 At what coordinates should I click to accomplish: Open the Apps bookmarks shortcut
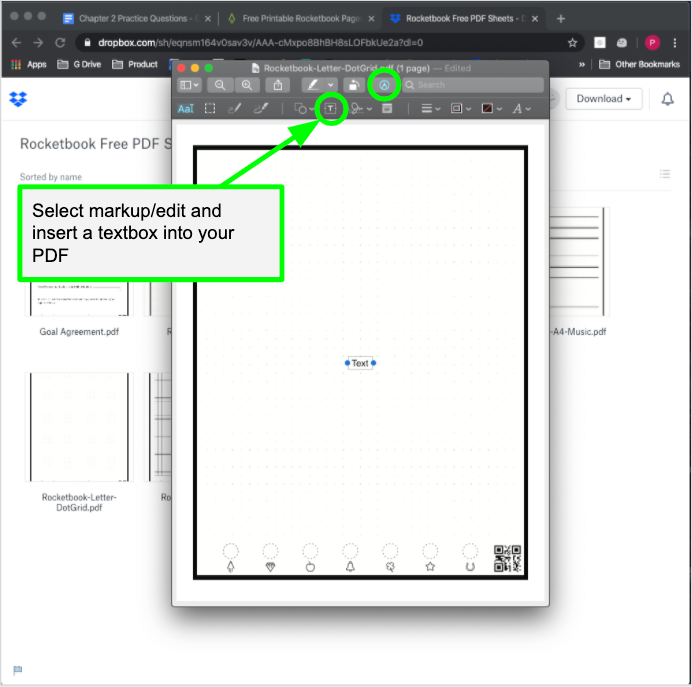29,64
